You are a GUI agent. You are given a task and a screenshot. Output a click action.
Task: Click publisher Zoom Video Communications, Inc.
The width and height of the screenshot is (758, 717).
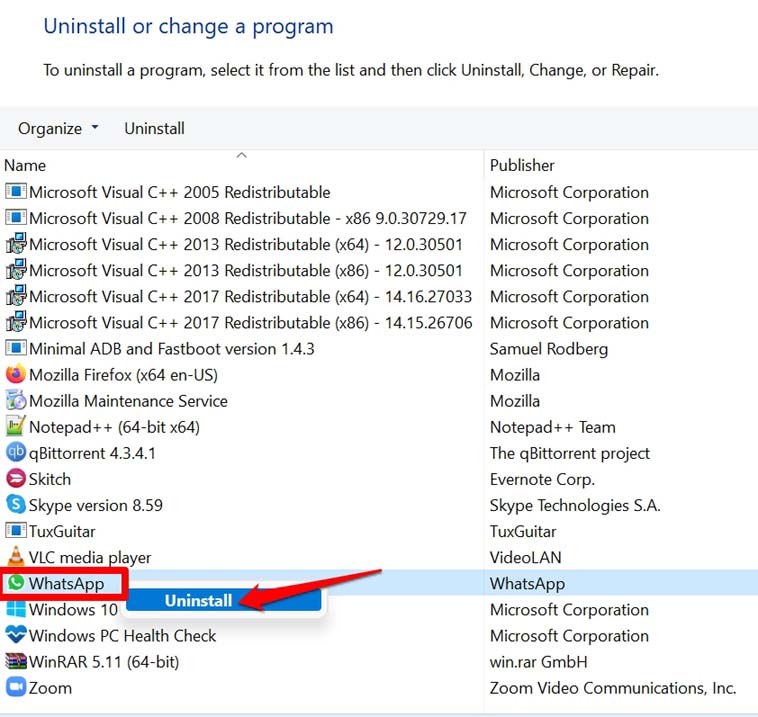[612, 688]
